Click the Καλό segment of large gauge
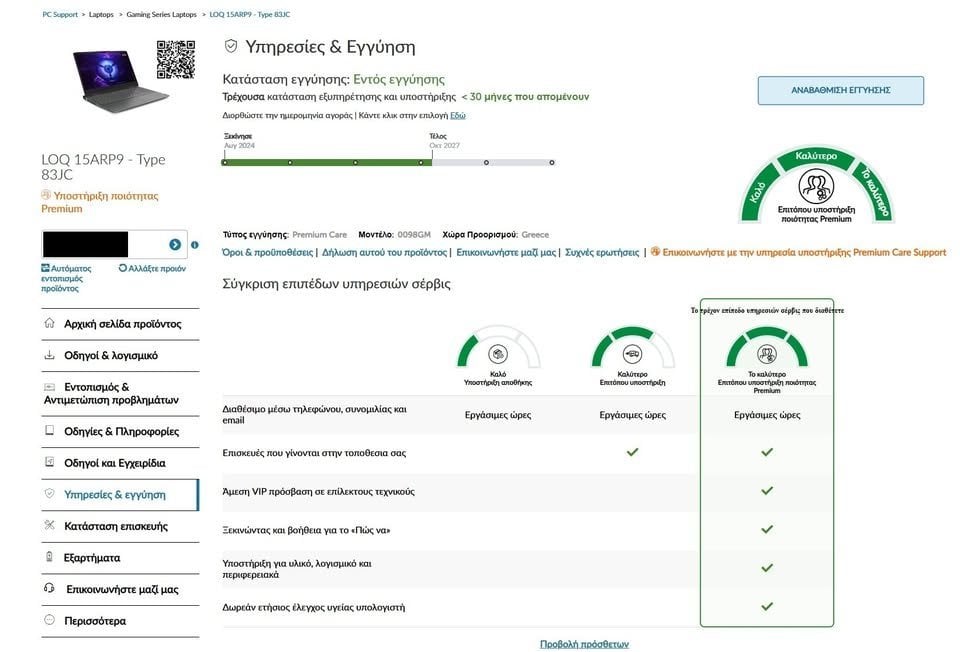This screenshot has width=960, height=652. 758,192
